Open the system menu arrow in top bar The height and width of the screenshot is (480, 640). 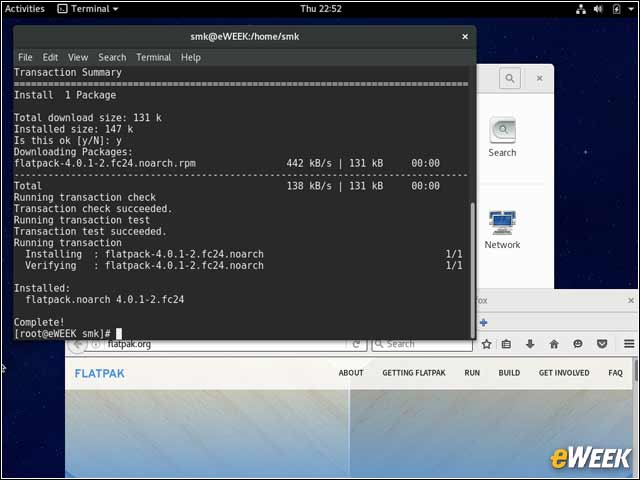point(631,9)
